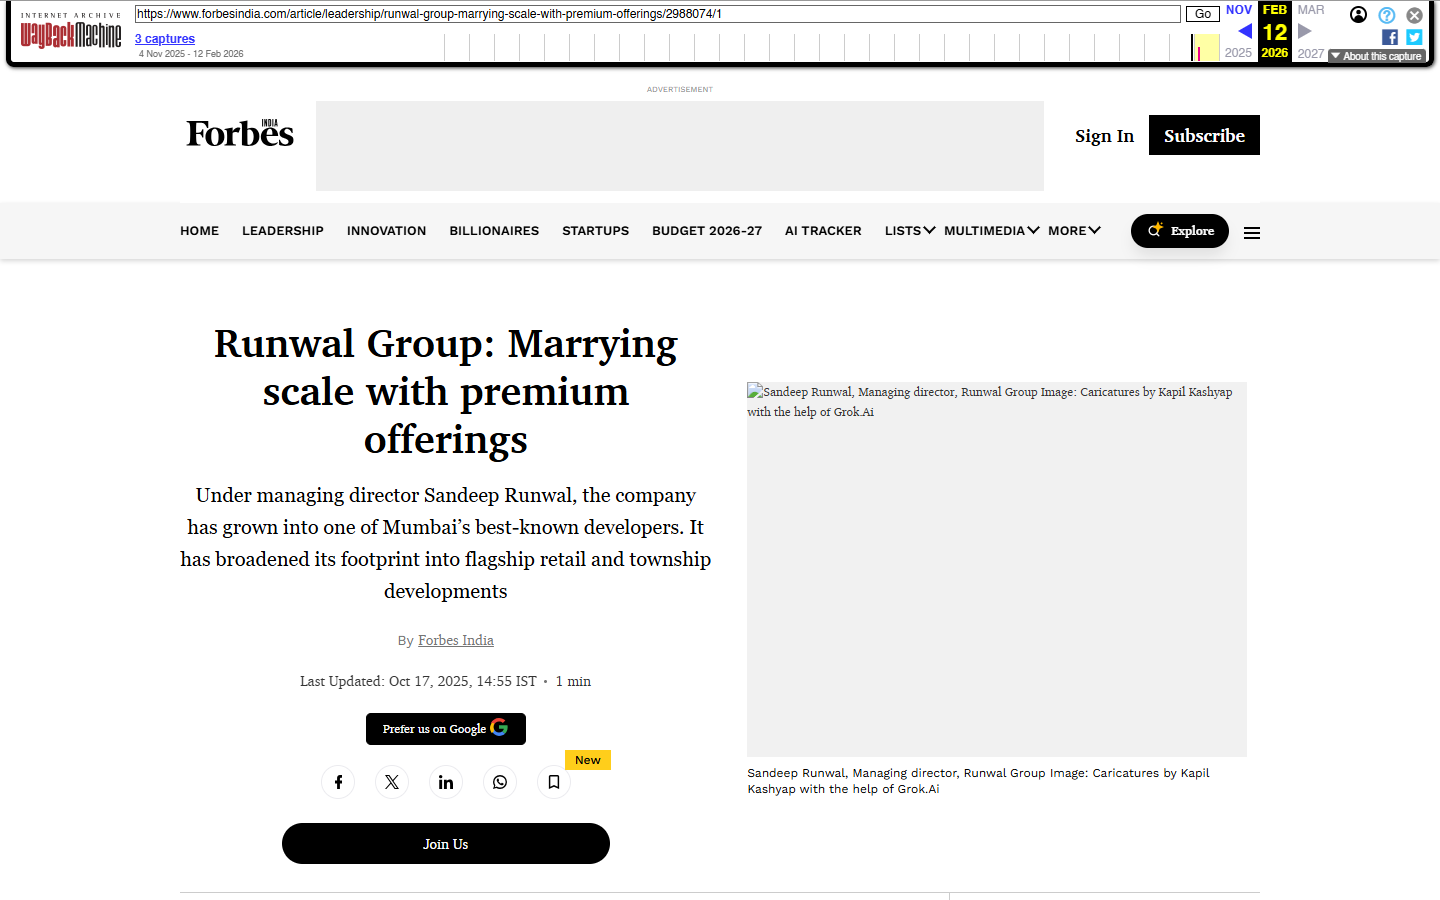
Task: Click Prefer us on Google button
Action: [x=446, y=729]
